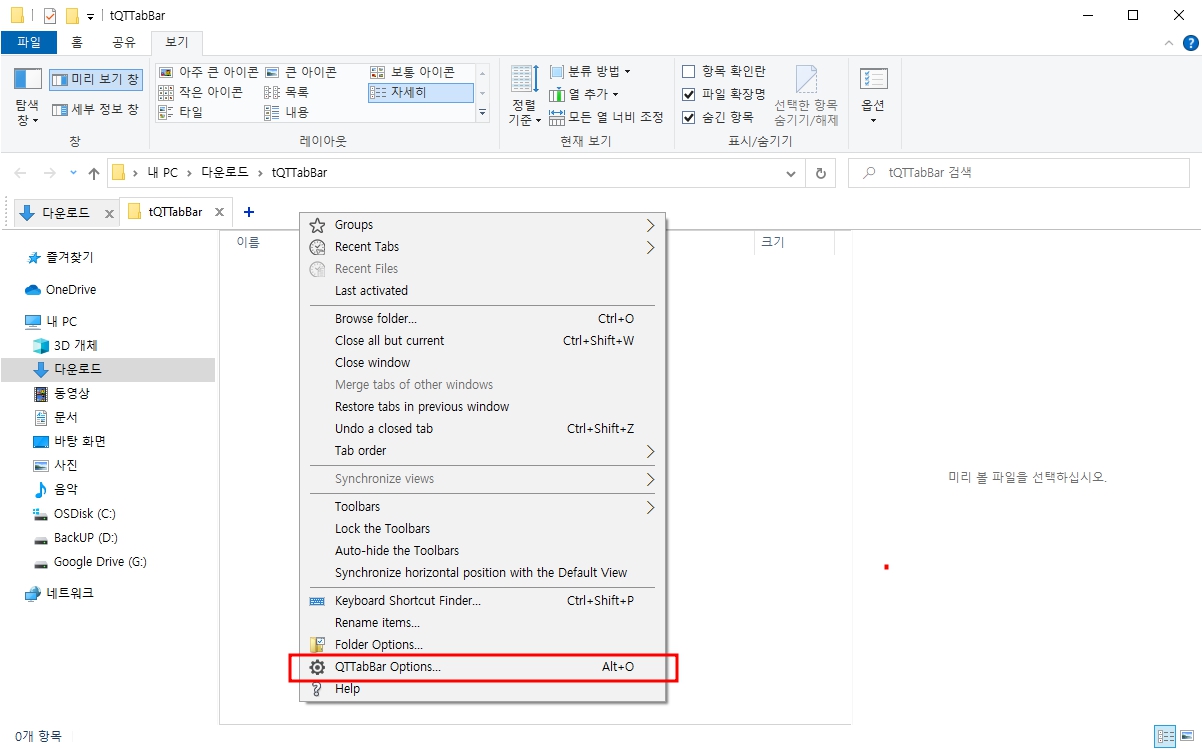Image resolution: width=1203 pixels, height=749 pixels.
Task: Toggle 세부 정보 창 button
Action: [95, 109]
